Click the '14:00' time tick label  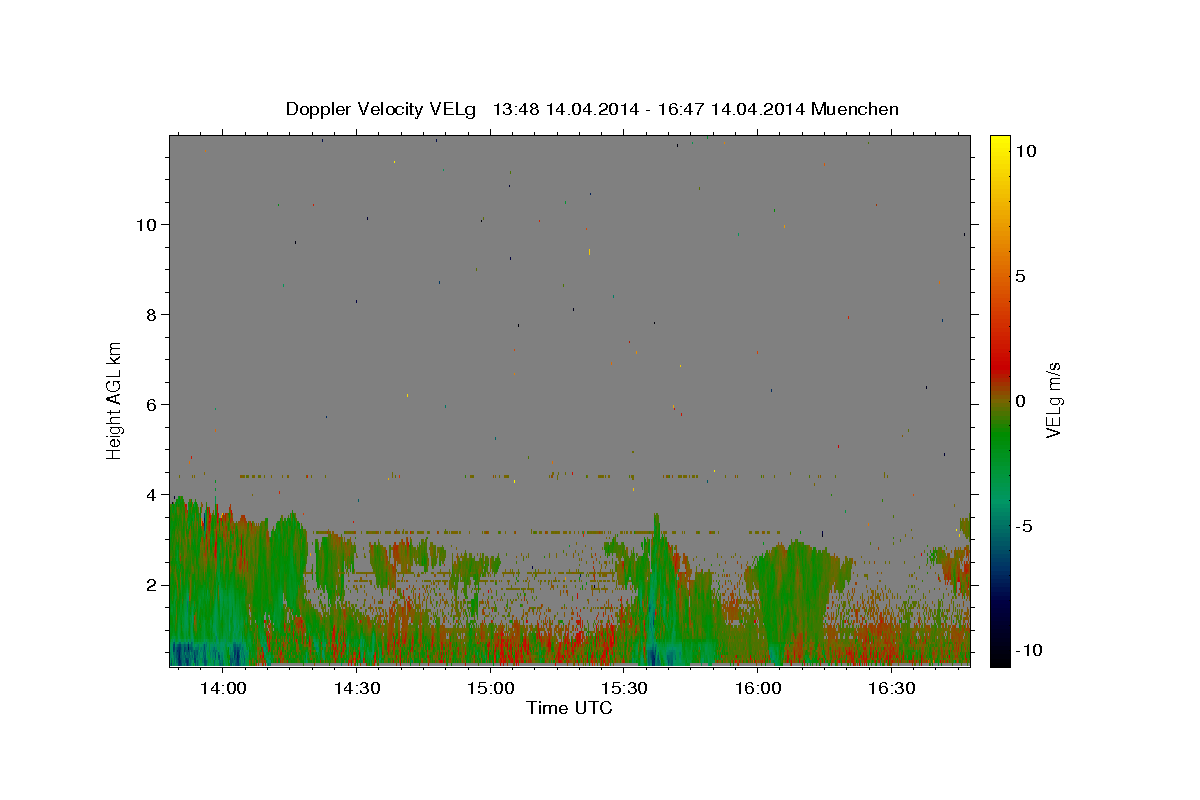coord(223,688)
